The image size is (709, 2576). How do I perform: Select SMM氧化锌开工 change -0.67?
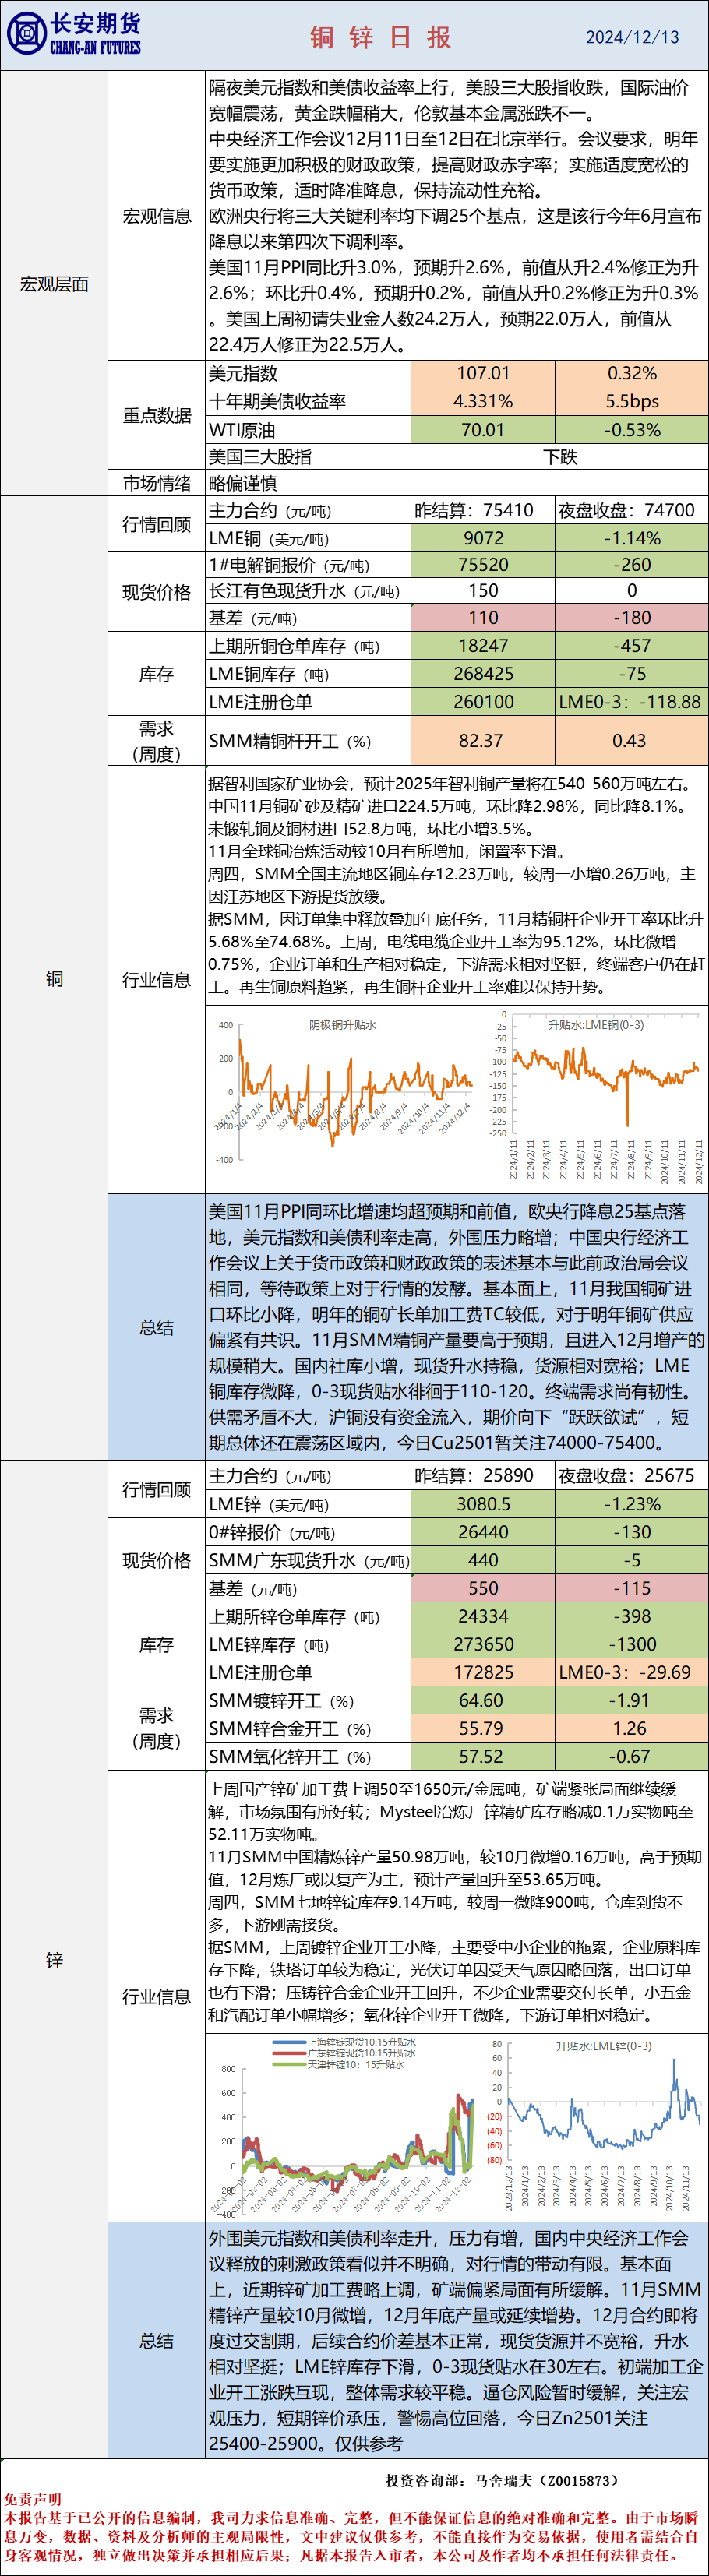click(x=632, y=1756)
